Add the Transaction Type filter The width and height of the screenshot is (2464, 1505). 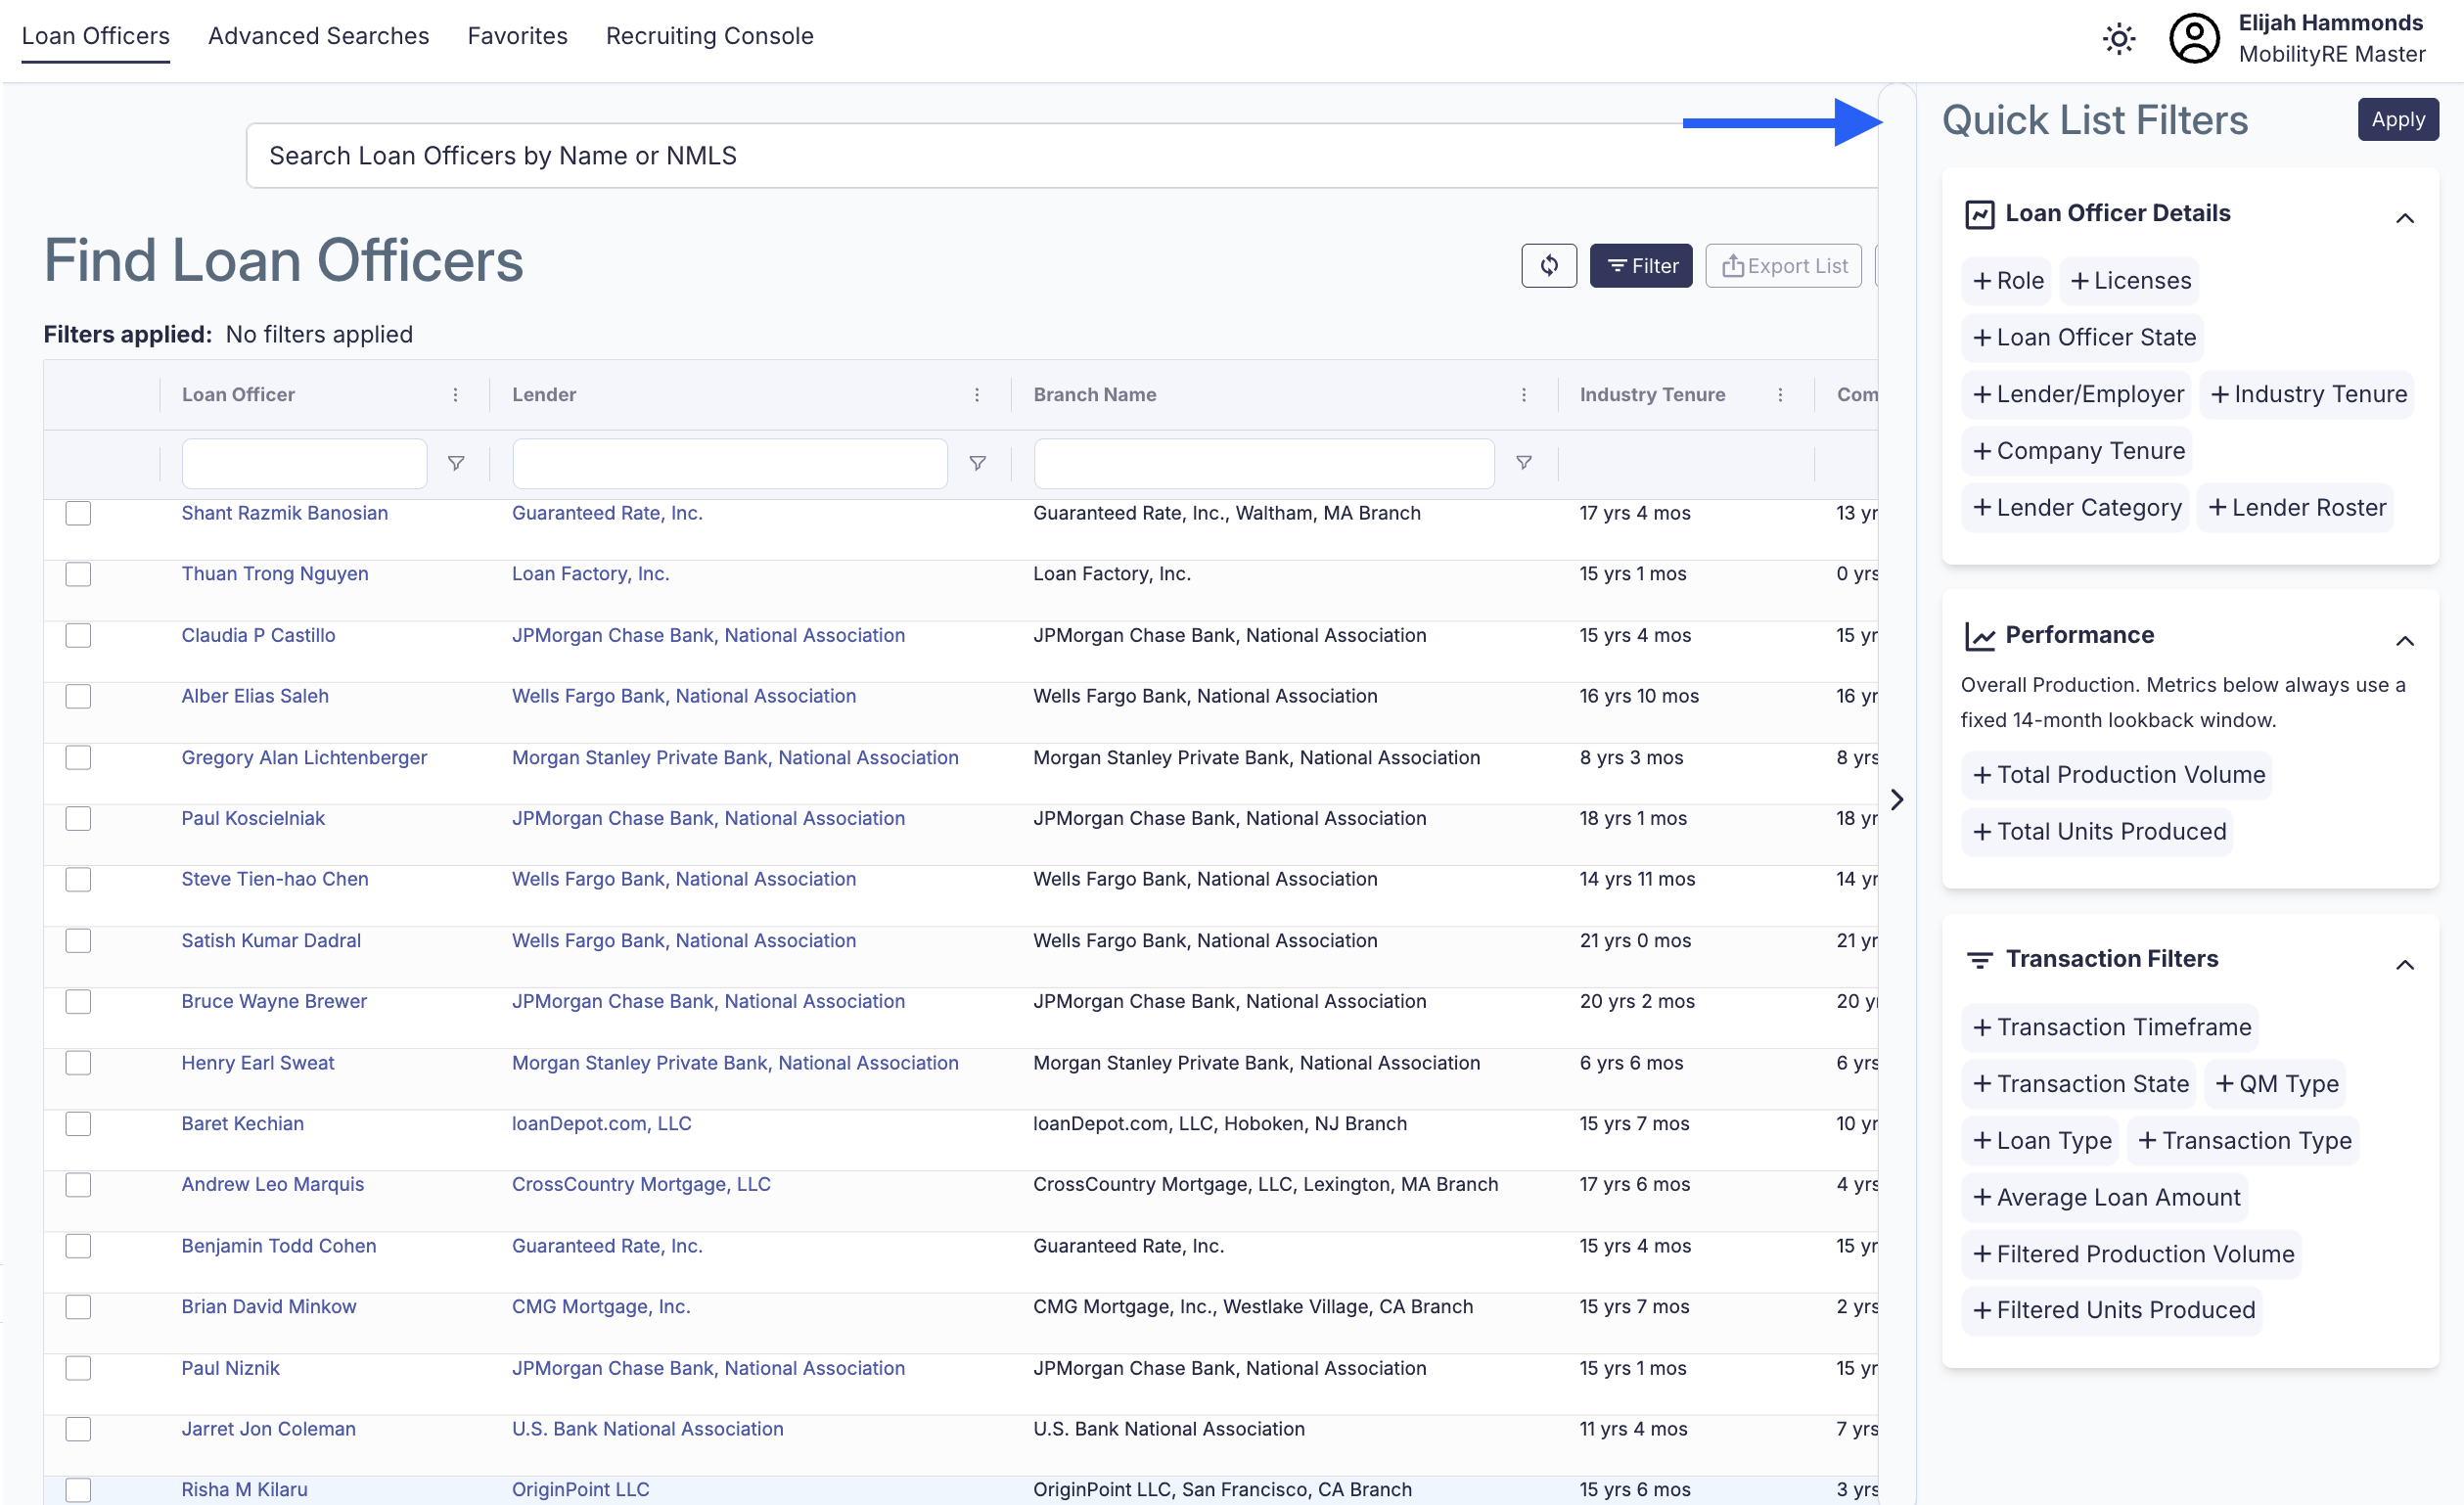point(2243,1141)
